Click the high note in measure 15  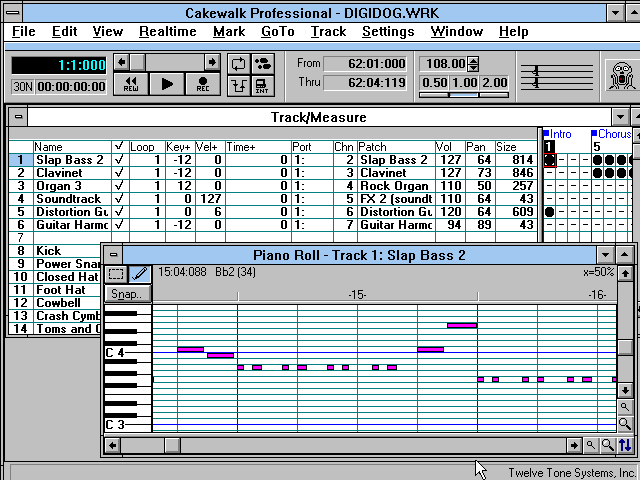(462, 325)
